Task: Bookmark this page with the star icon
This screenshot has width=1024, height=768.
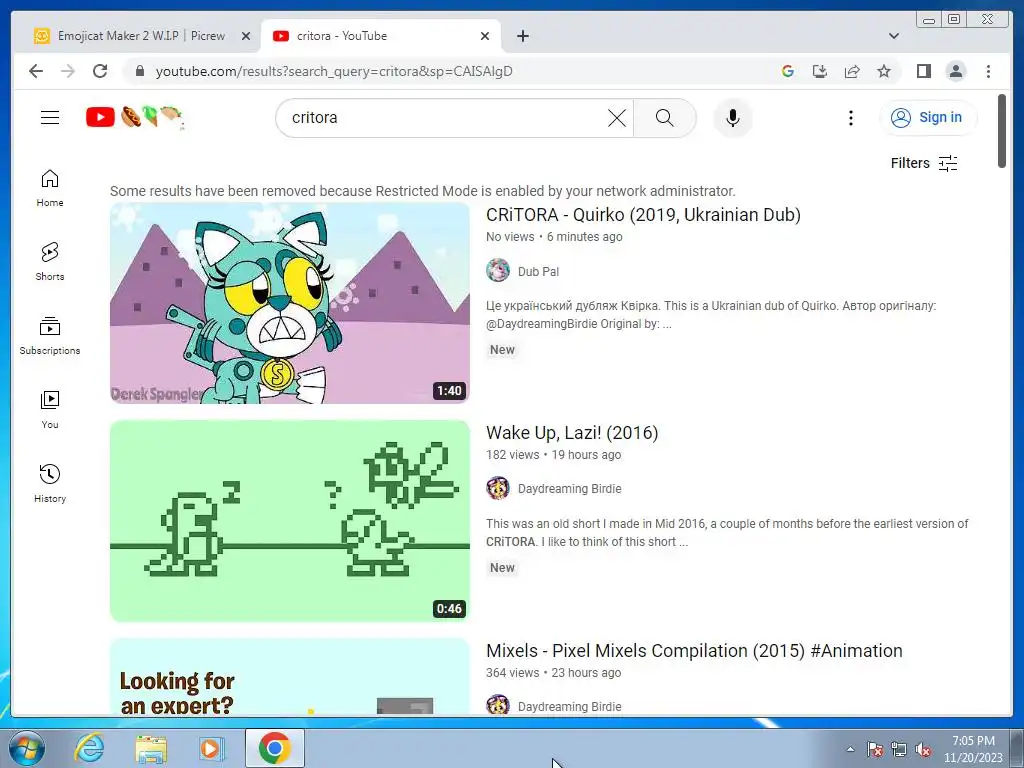Action: (x=884, y=71)
